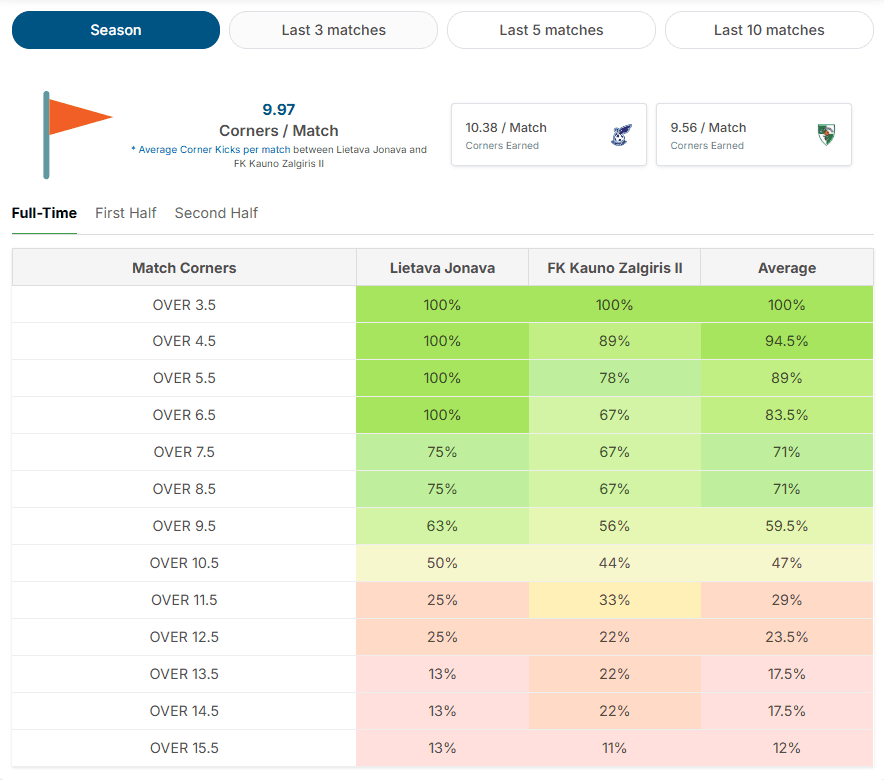Click the orange corner flag icon
The height and width of the screenshot is (780, 884).
point(78,135)
